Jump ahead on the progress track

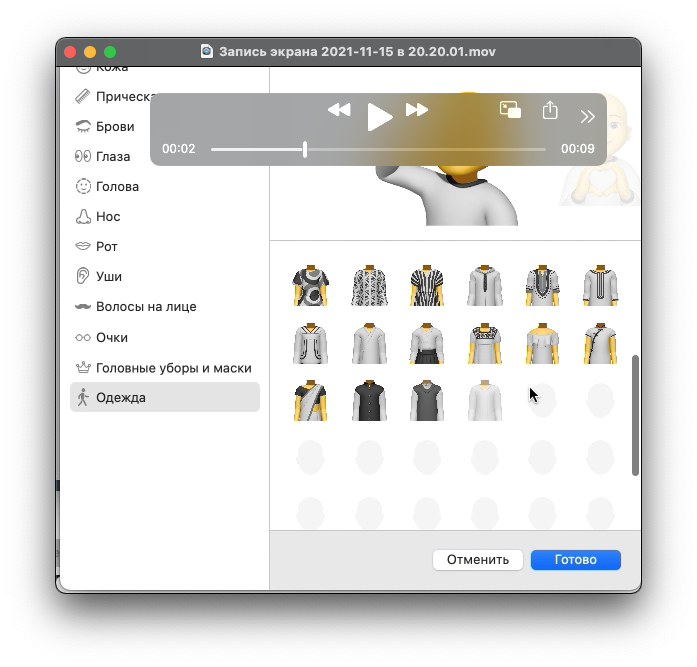click(x=427, y=149)
